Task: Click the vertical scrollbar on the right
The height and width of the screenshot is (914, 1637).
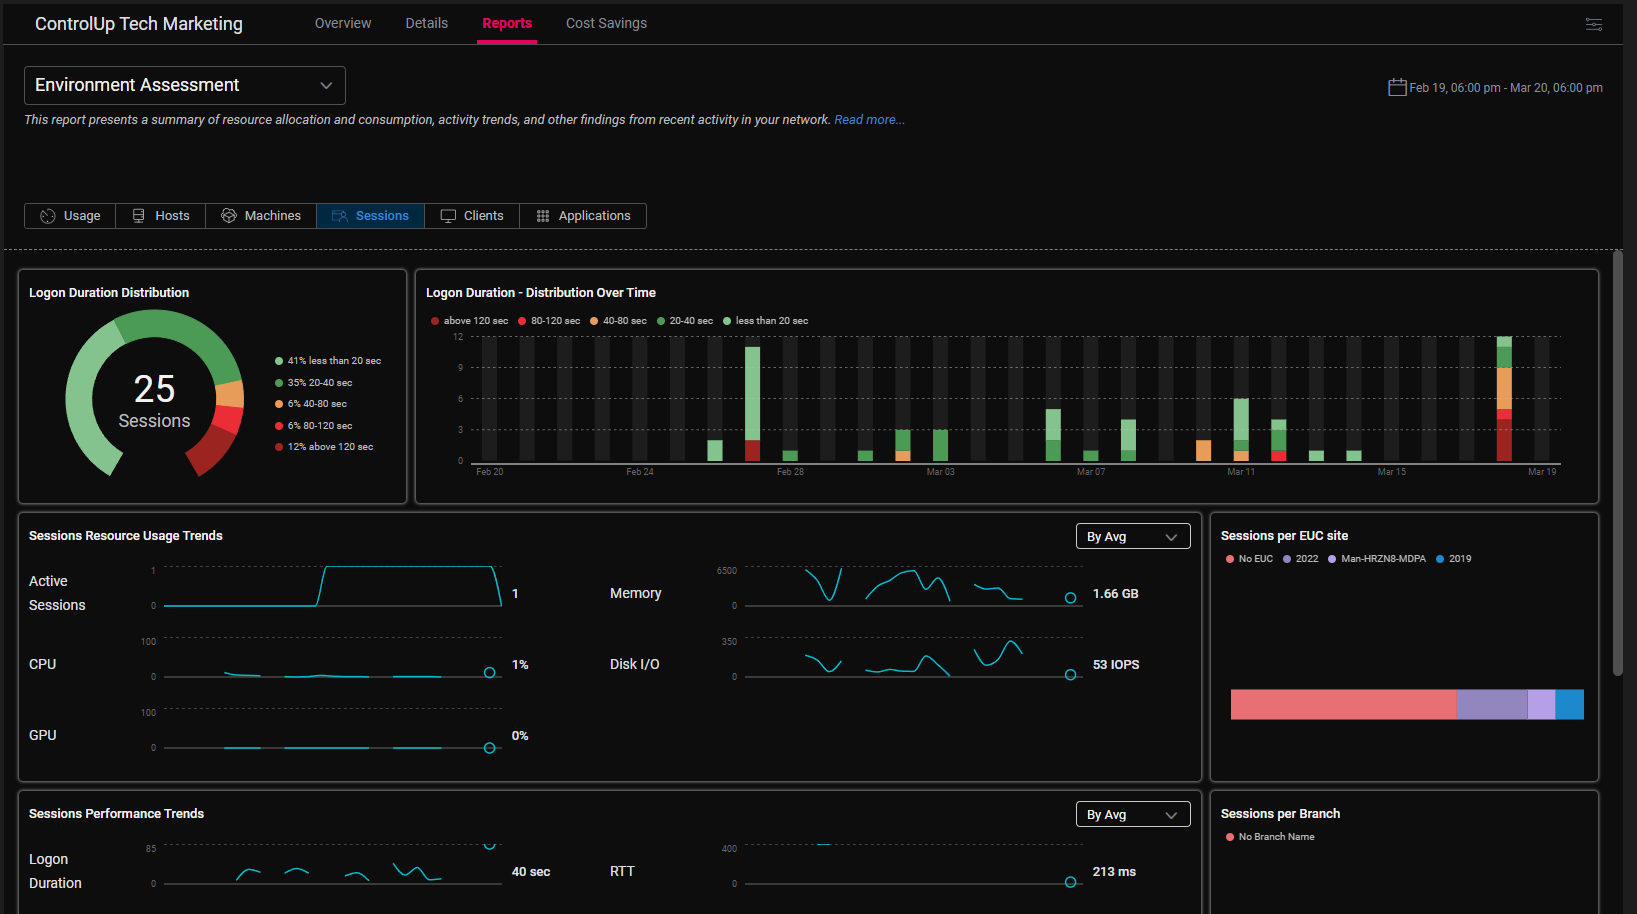Action: click(x=1618, y=462)
